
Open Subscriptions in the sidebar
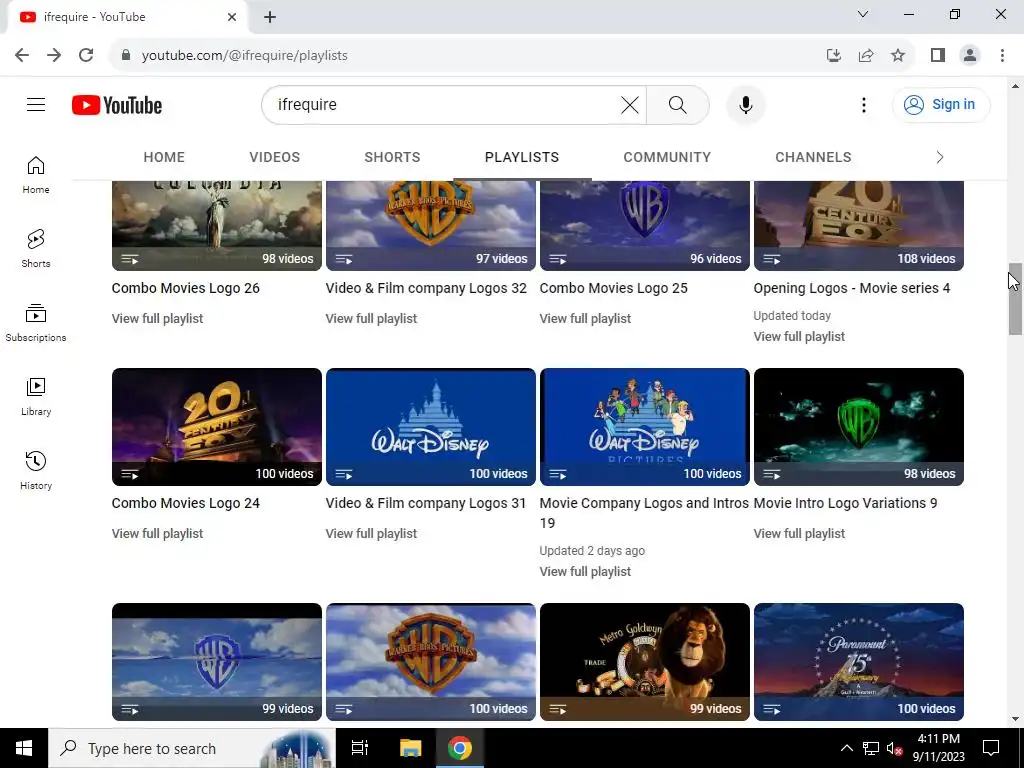[36, 323]
